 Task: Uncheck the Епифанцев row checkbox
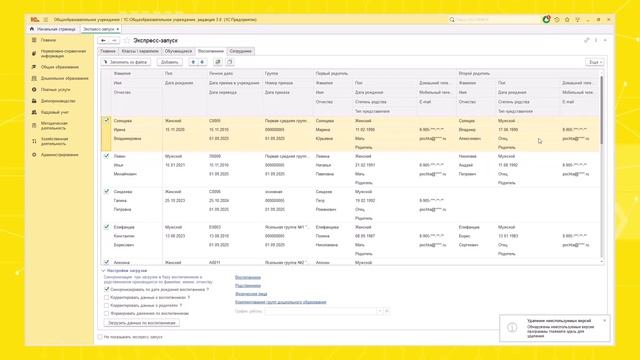point(107,227)
